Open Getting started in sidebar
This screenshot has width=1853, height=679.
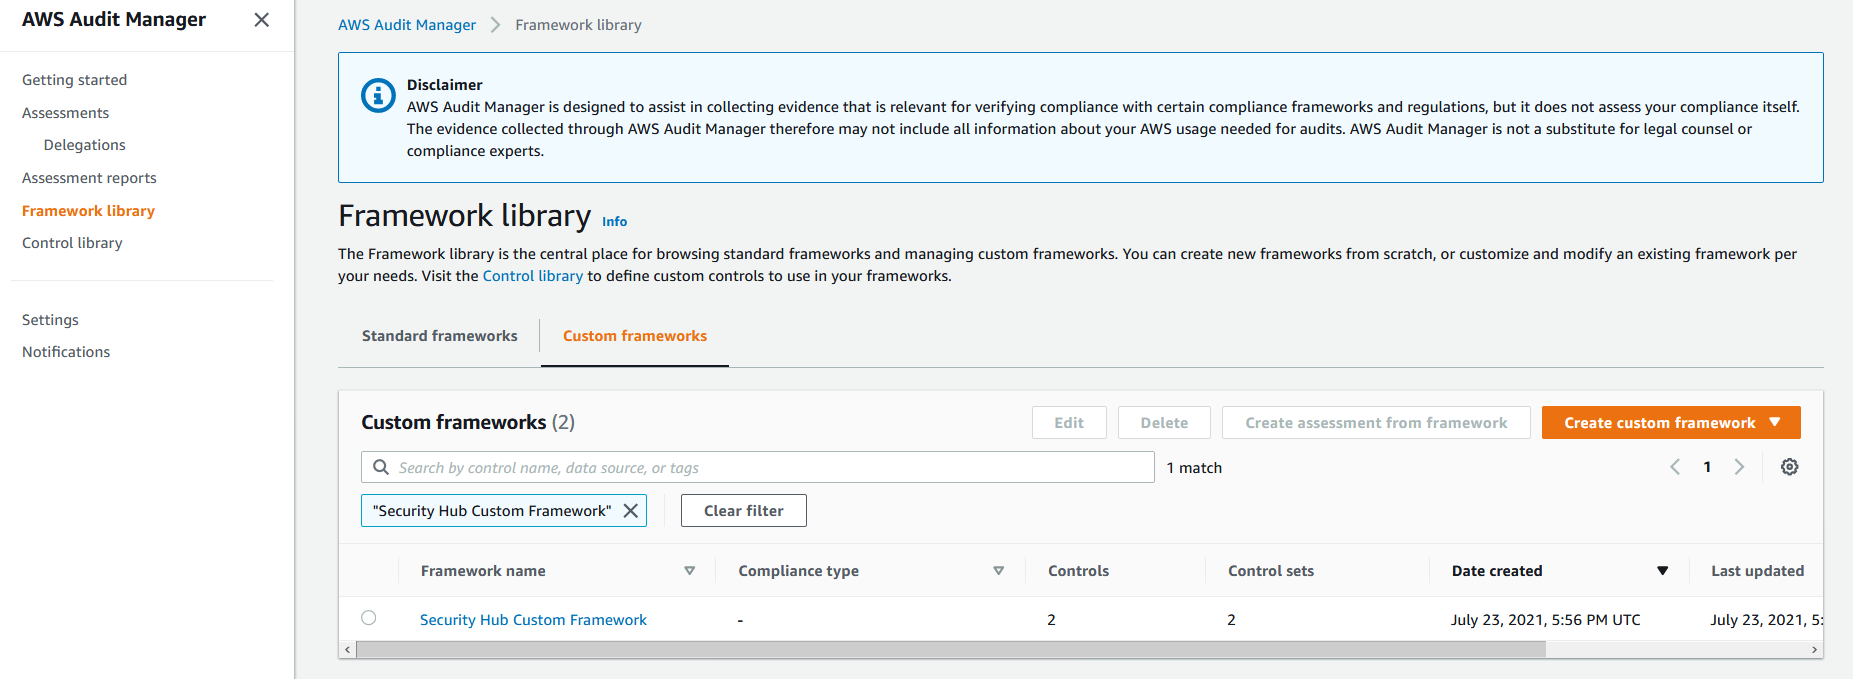pyautogui.click(x=75, y=80)
